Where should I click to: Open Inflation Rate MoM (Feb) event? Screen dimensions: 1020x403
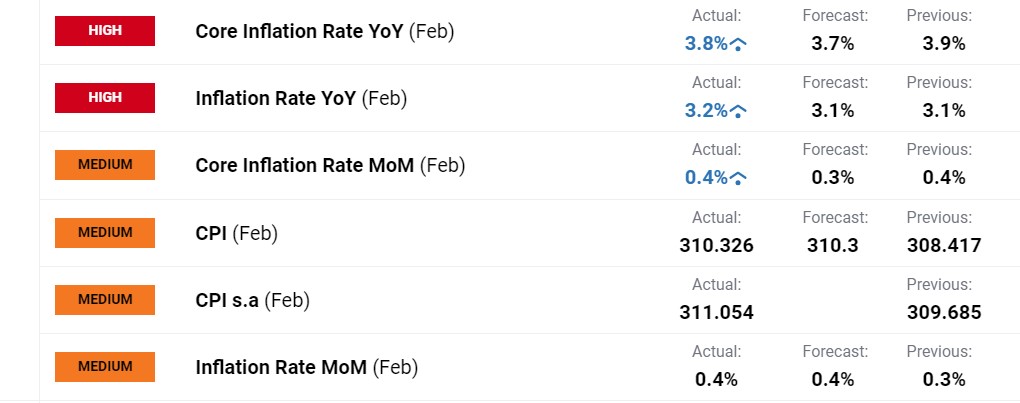306,367
